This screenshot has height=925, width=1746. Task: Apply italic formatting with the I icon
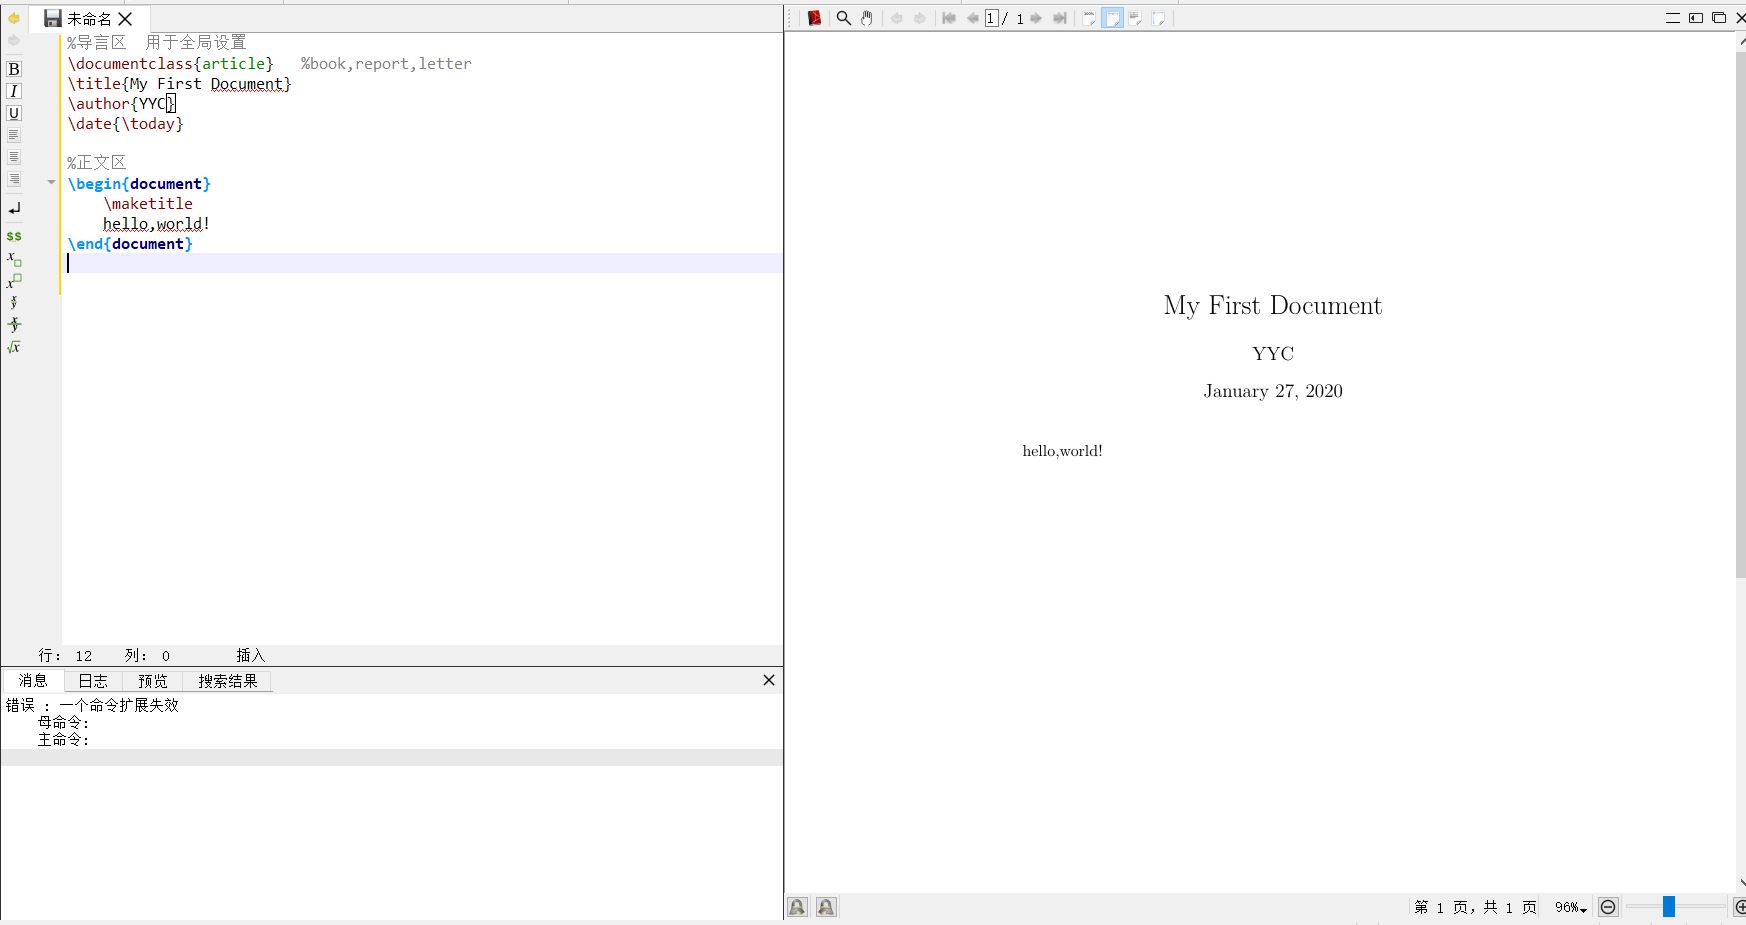(x=14, y=91)
